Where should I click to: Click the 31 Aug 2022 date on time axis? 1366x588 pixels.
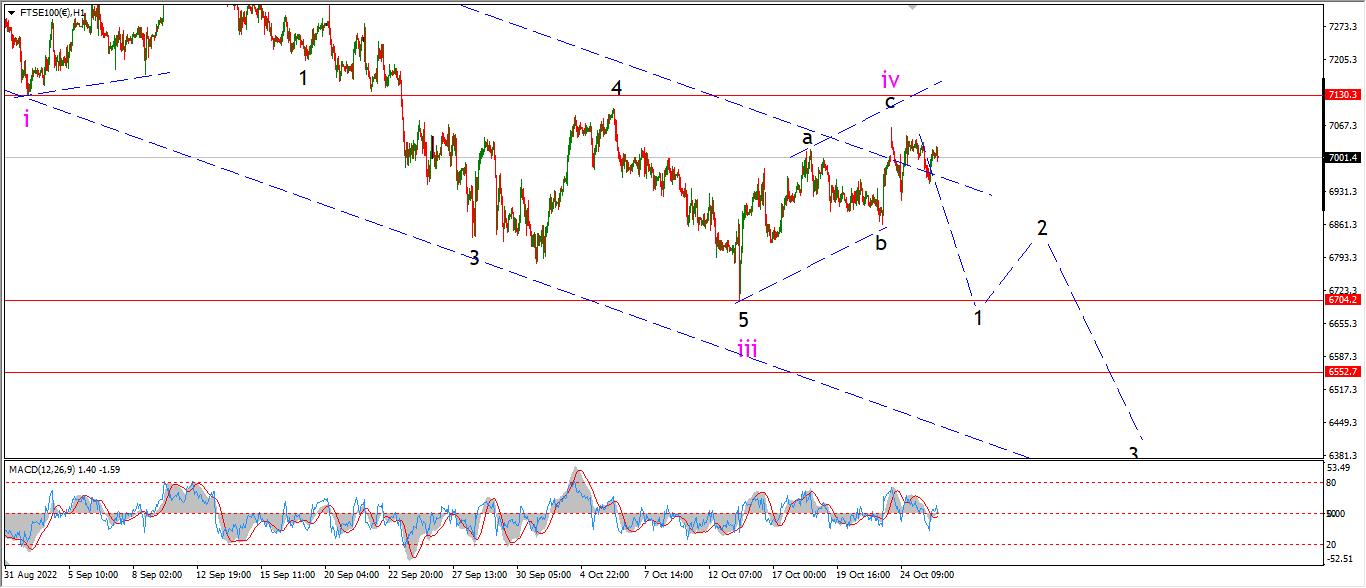(x=29, y=575)
